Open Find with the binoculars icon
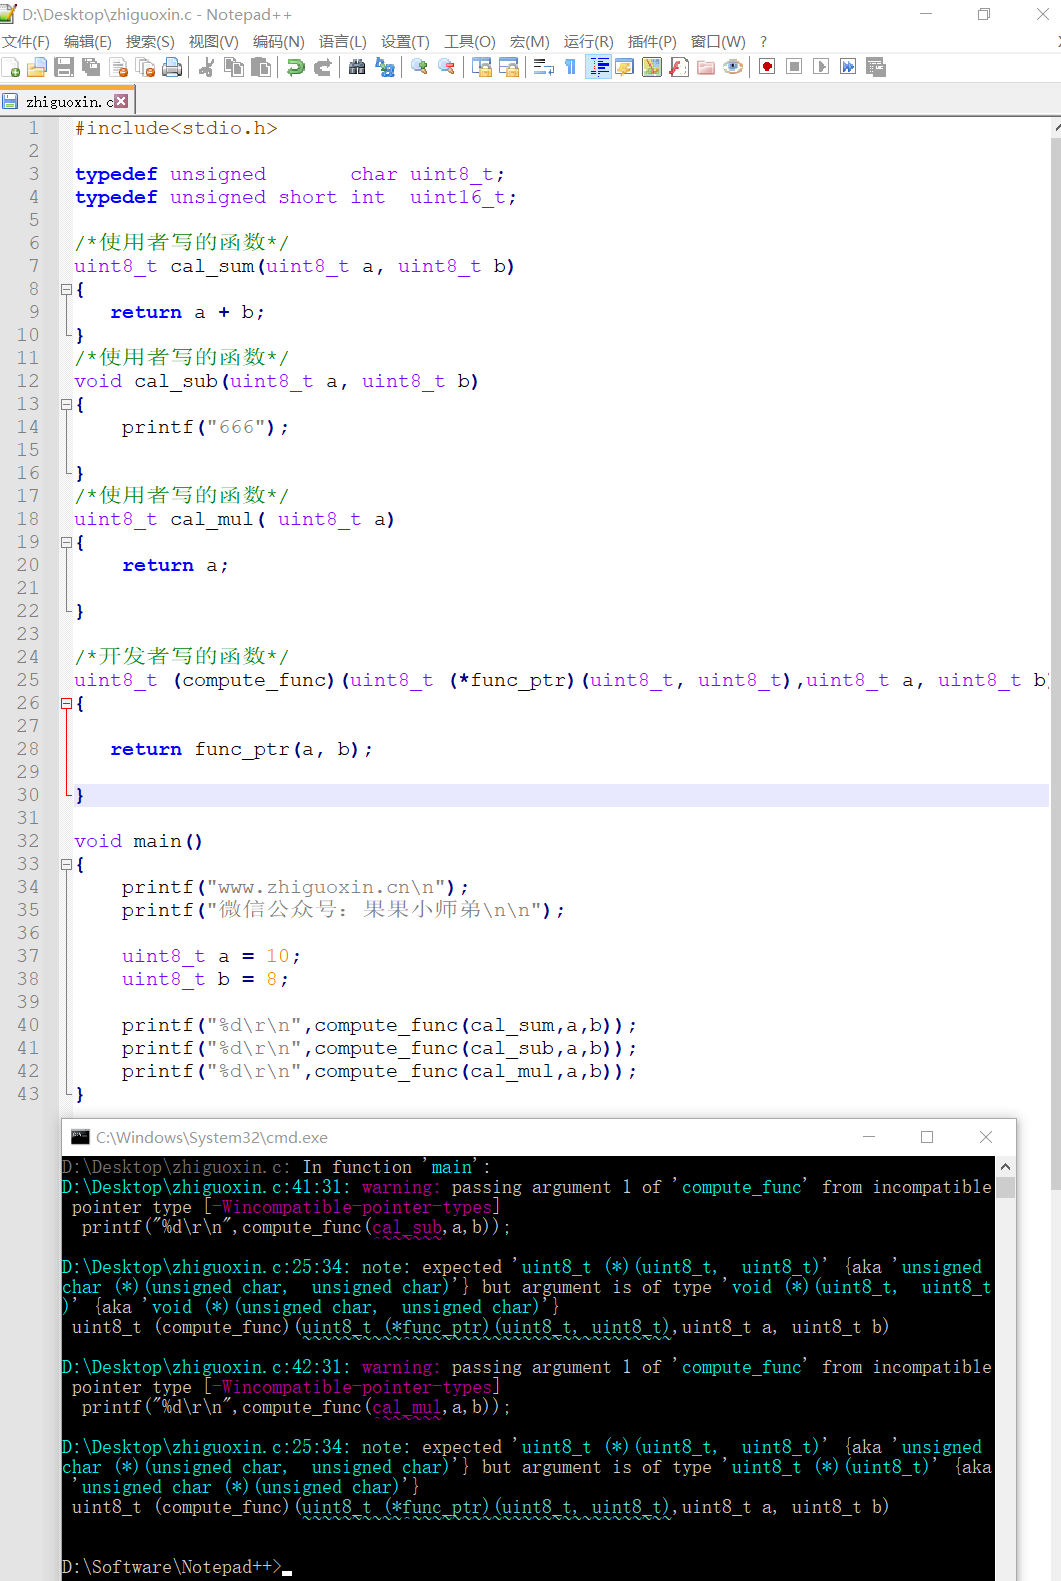This screenshot has height=1581, width=1061. (357, 67)
